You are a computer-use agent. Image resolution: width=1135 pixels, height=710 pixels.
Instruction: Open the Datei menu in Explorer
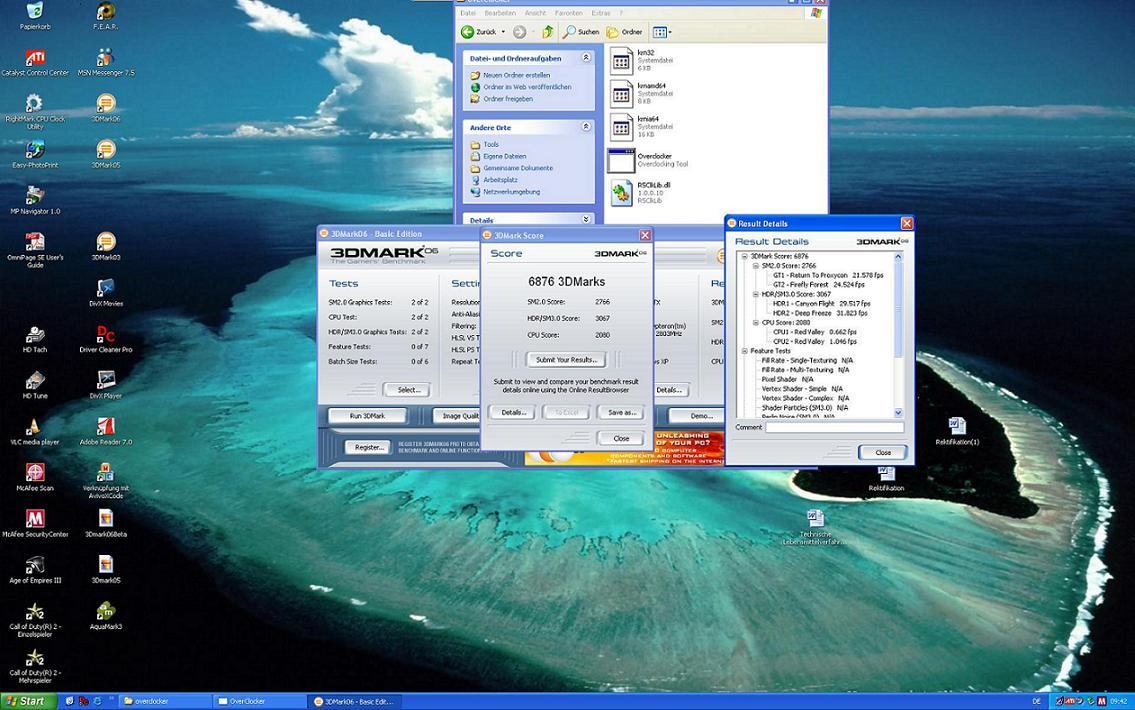pyautogui.click(x=468, y=13)
